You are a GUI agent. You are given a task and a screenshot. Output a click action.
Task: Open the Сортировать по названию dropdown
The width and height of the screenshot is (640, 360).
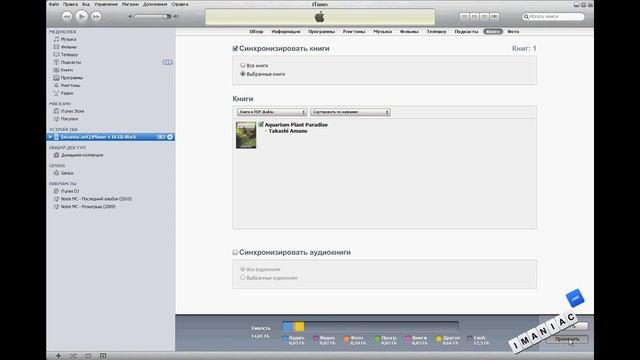click(x=350, y=112)
